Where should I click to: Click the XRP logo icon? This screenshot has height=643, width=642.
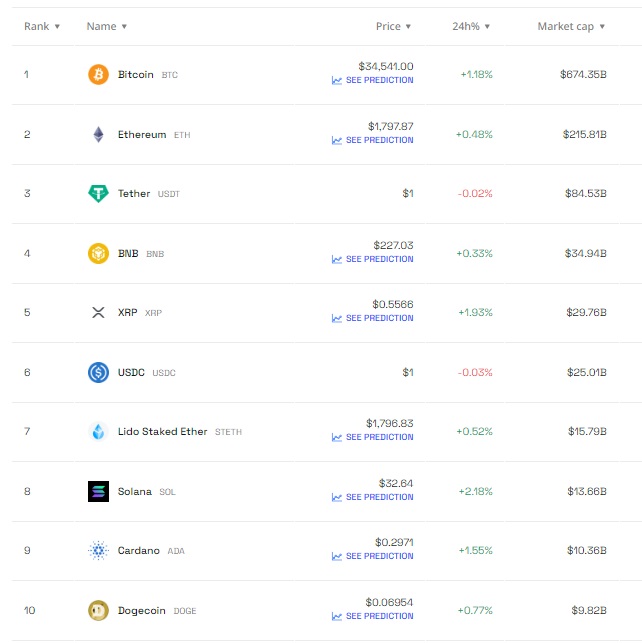tap(98, 313)
